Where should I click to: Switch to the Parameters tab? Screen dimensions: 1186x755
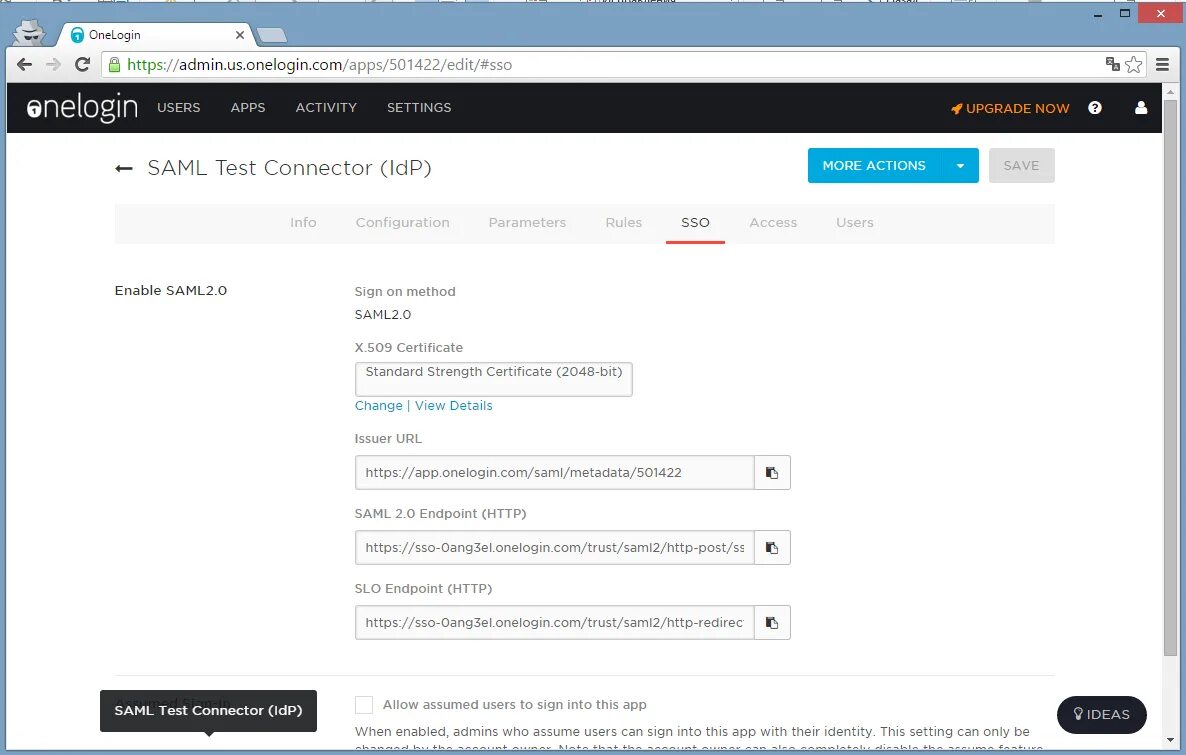pos(527,222)
